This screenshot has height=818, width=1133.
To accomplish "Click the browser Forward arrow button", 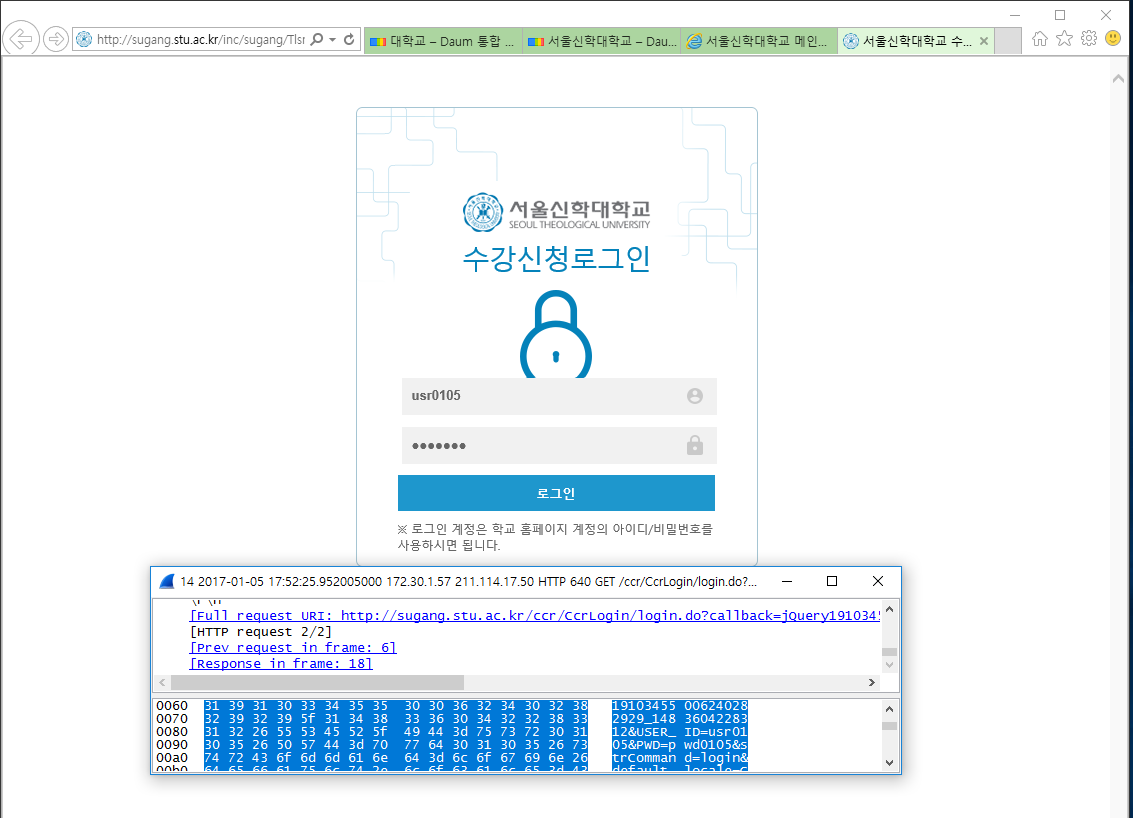I will pyautogui.click(x=56, y=39).
